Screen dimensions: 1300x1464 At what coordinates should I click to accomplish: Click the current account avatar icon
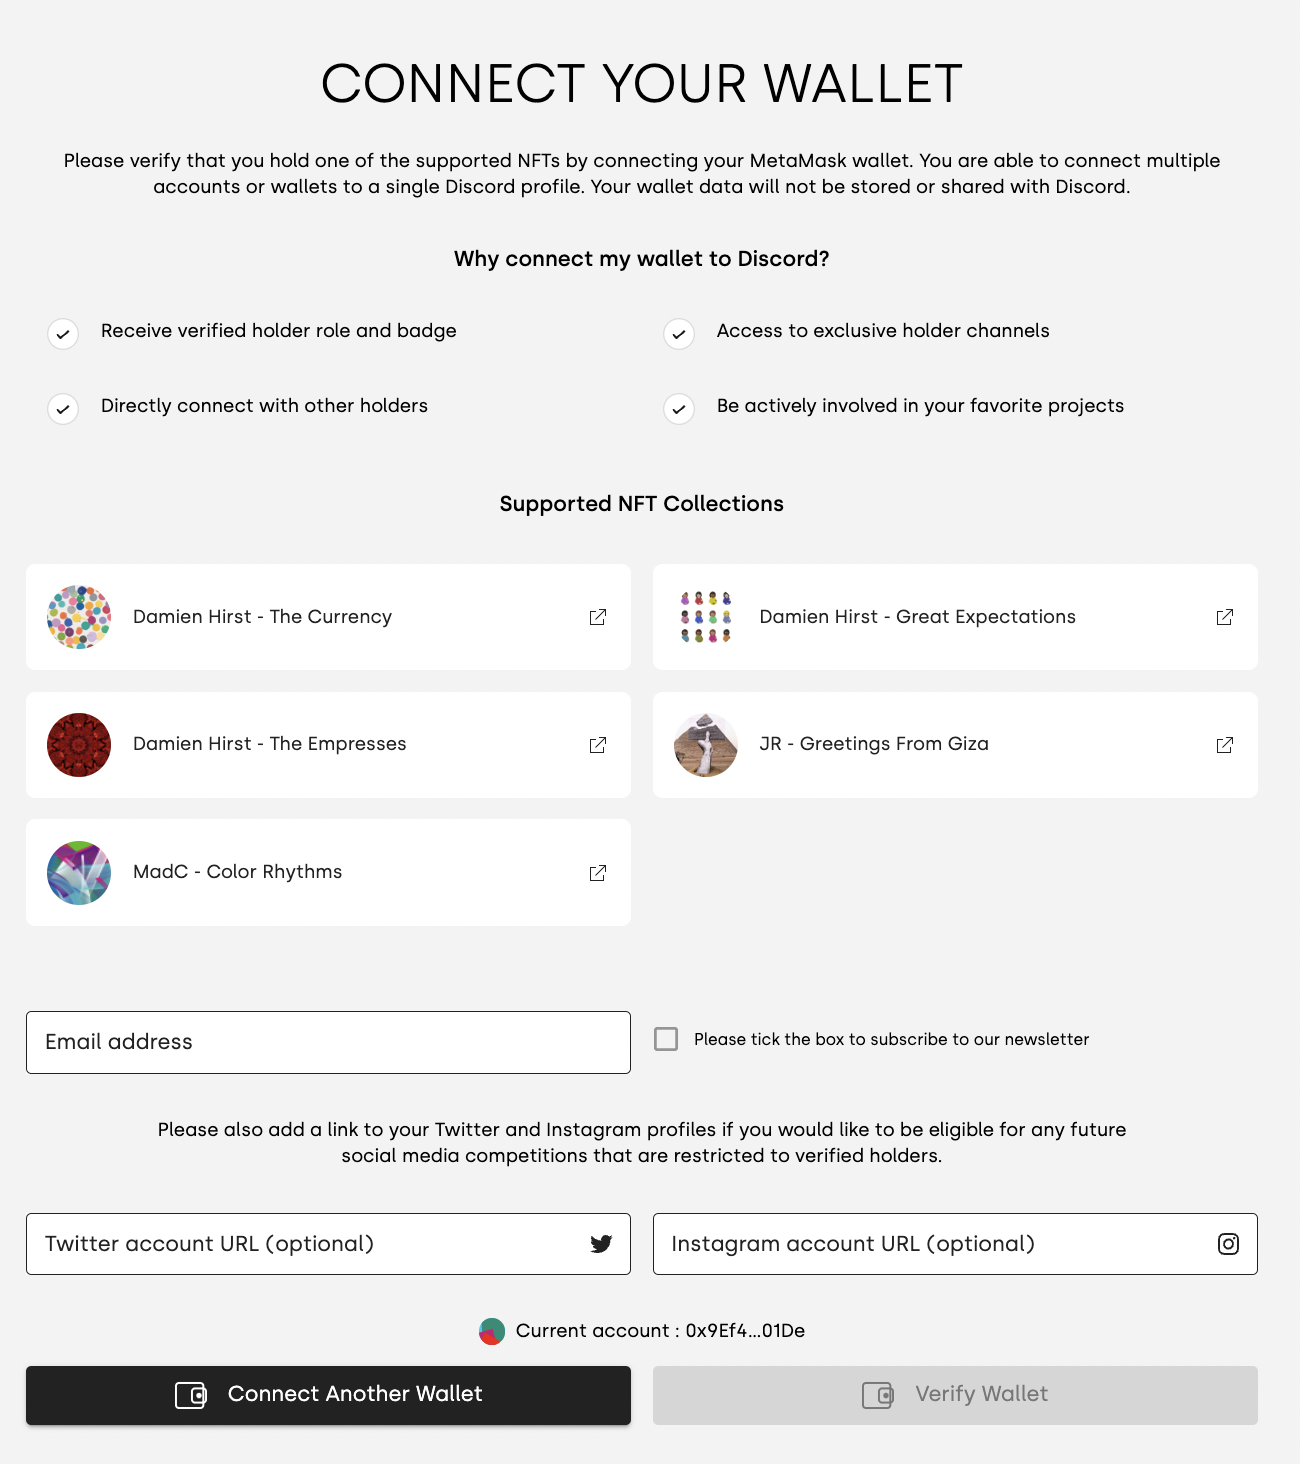tap(492, 1331)
